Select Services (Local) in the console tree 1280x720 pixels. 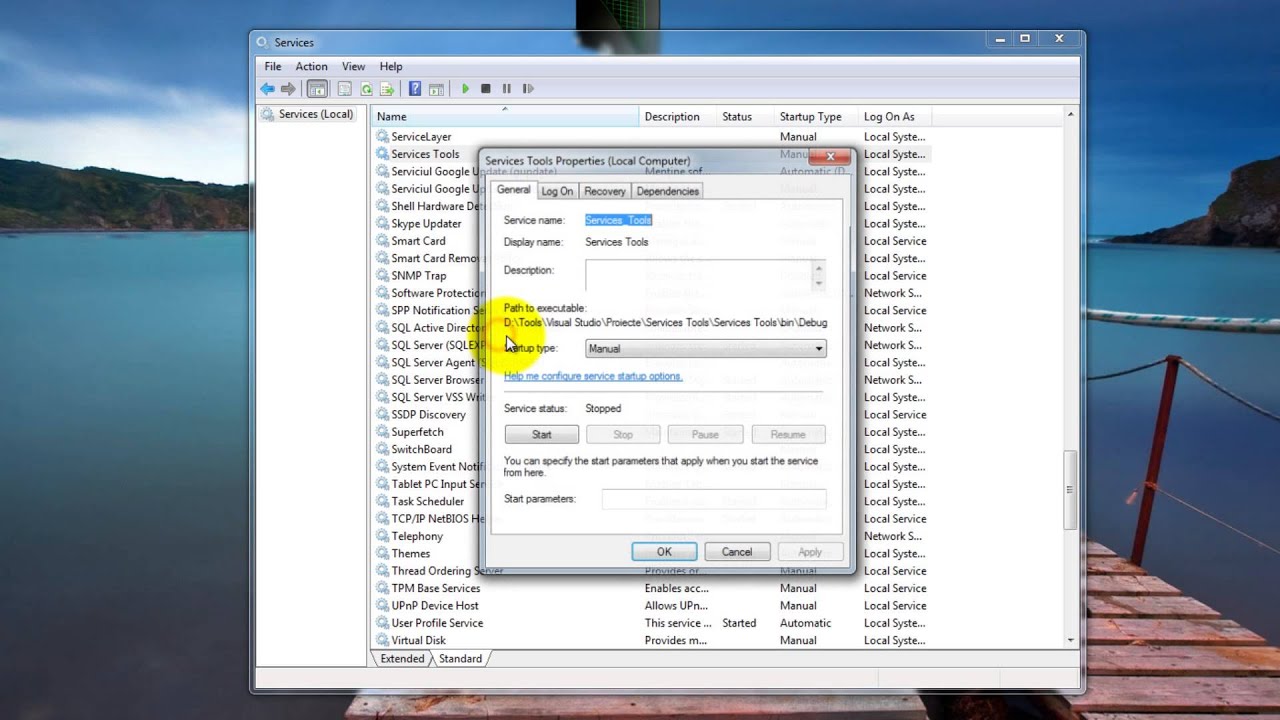click(315, 114)
